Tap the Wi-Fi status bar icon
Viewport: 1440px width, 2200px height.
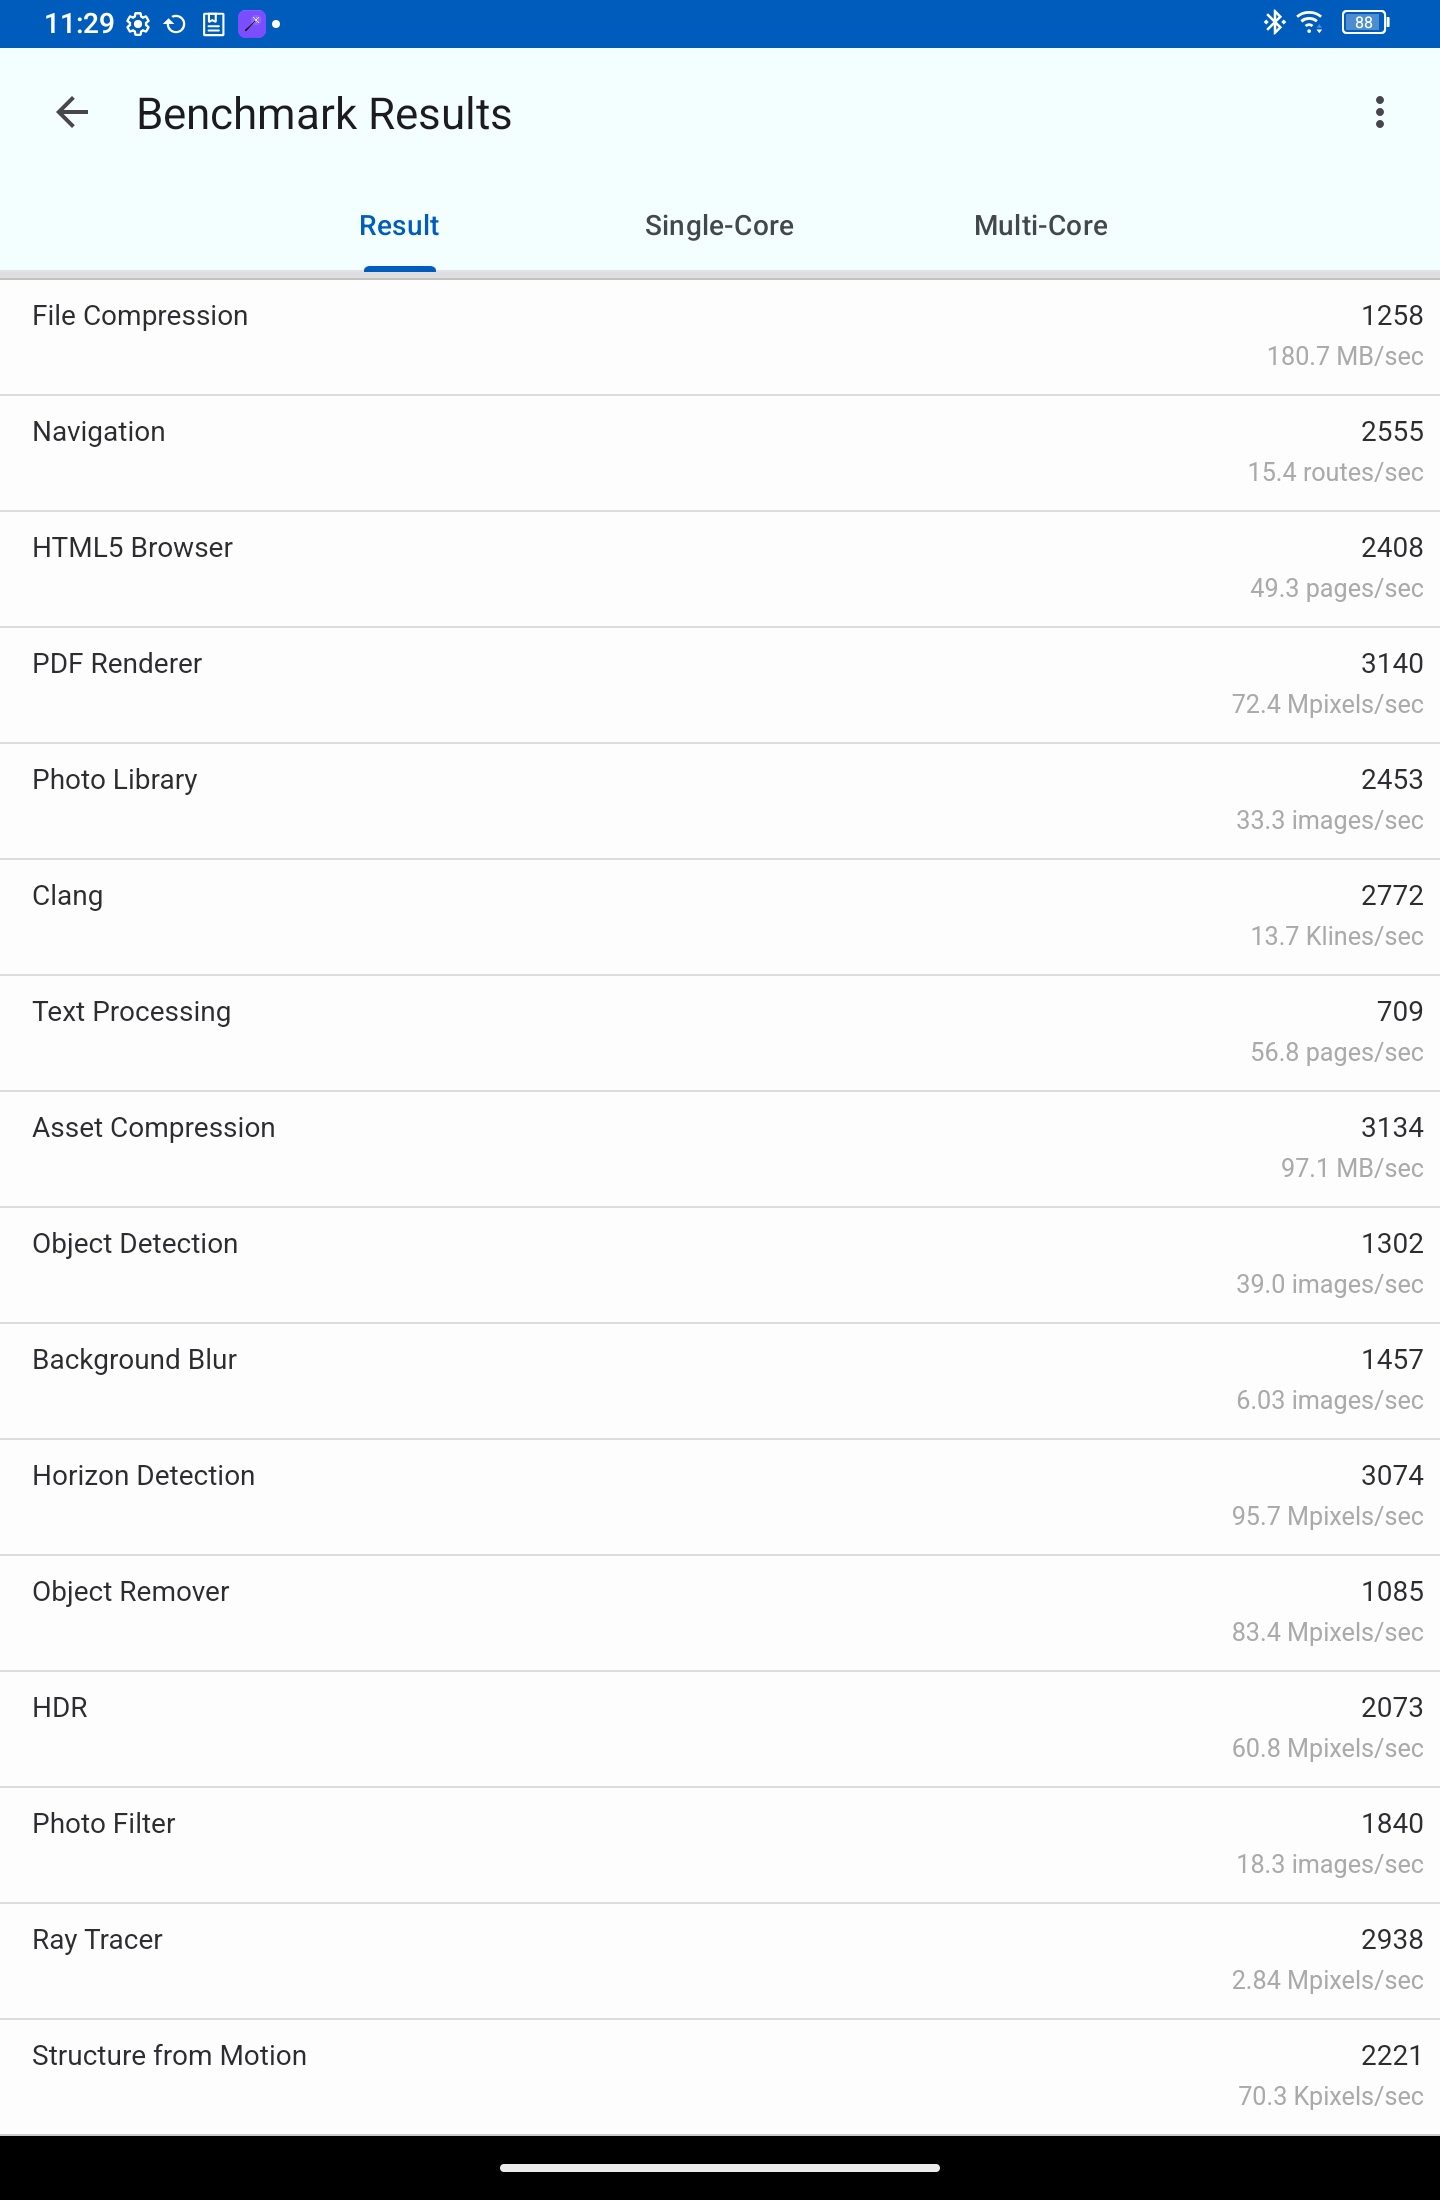pos(1310,22)
